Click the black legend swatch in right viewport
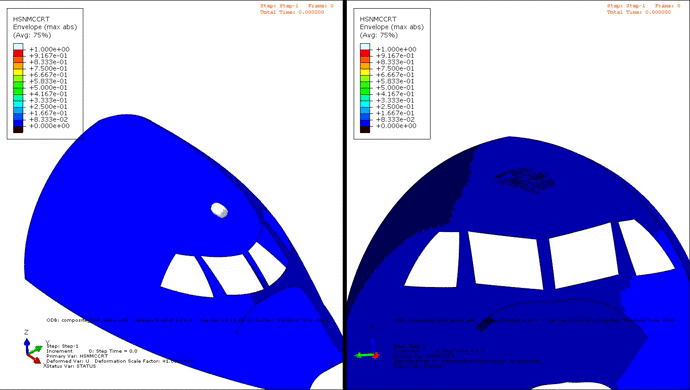This screenshot has height=390, width=690. [365, 129]
